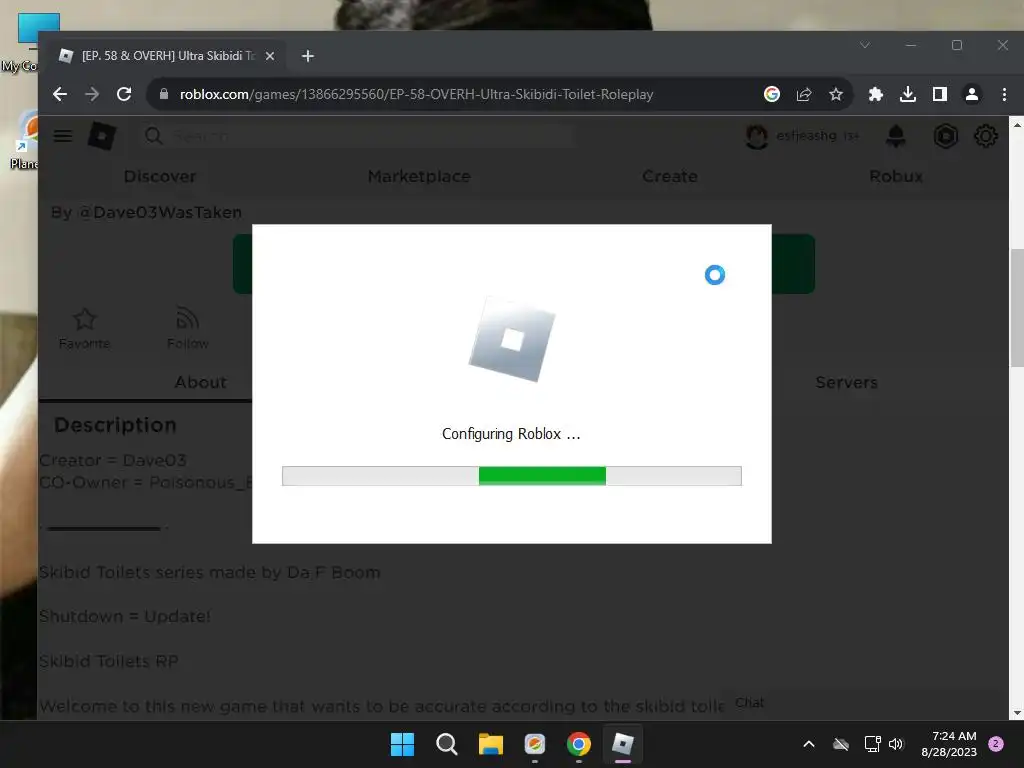Open the clock showing 7:24 AM

pos(949,744)
